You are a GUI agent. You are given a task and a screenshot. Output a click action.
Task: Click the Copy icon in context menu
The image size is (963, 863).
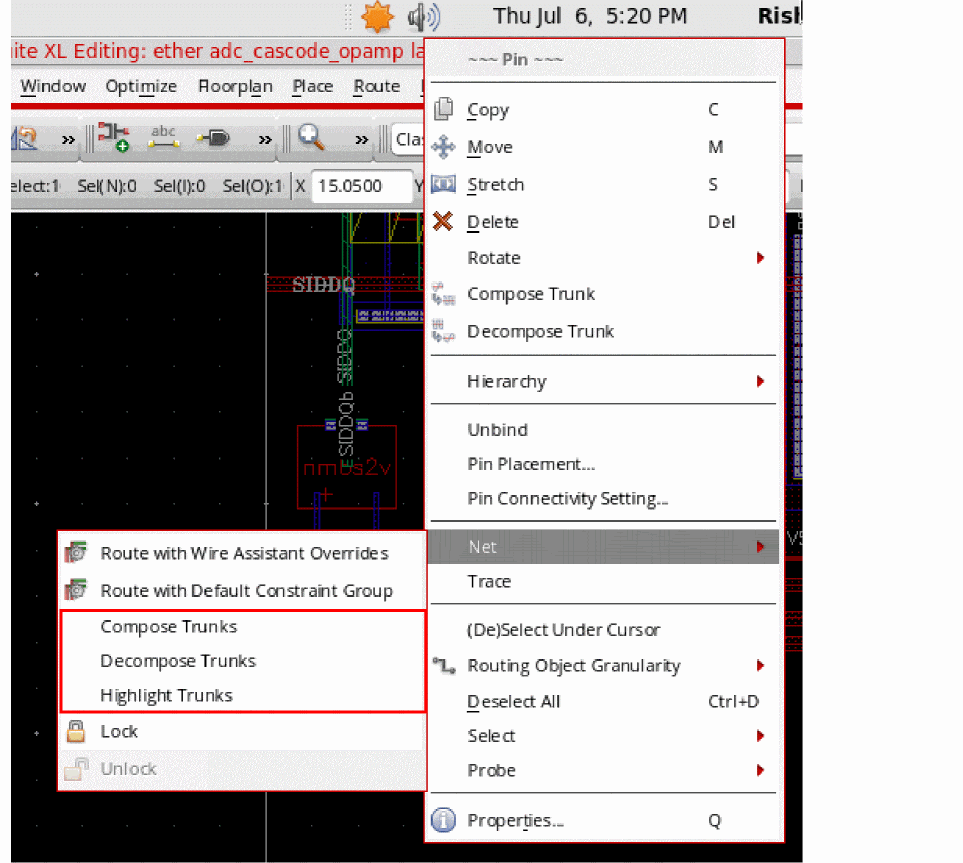point(443,110)
